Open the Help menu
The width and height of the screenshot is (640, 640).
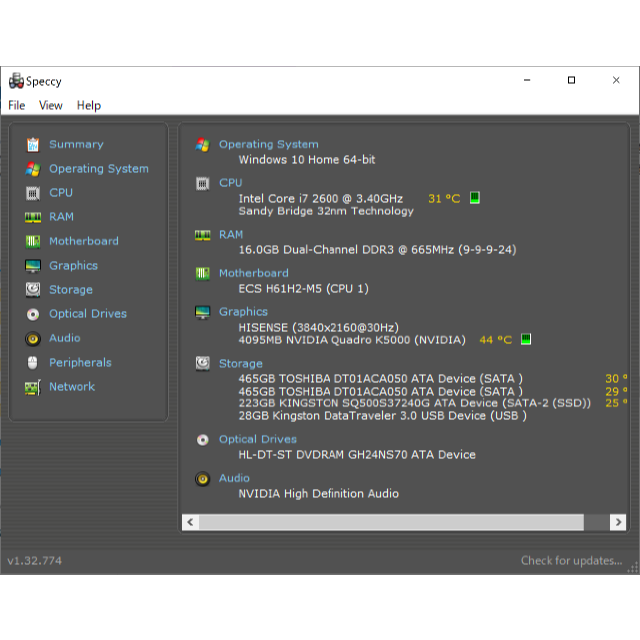[x=89, y=105]
